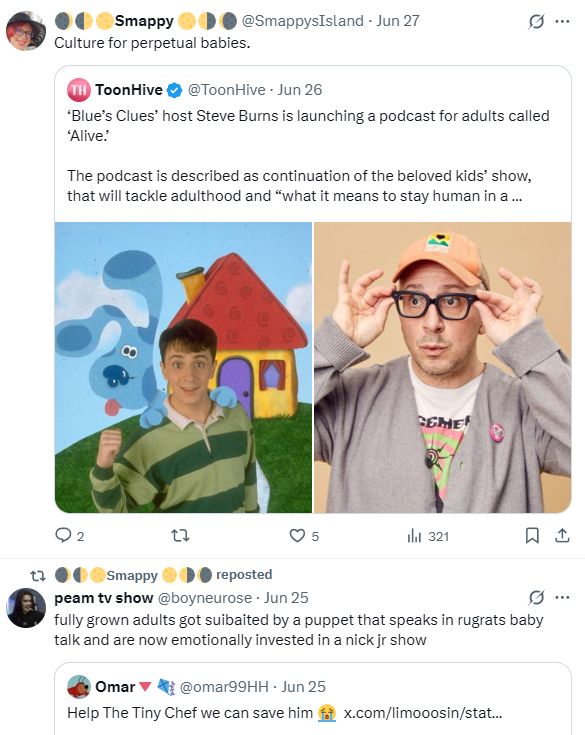585x735 pixels.
Task: Repost Smappy's 'Culture for perpetual babies' tweet
Action: pos(180,535)
